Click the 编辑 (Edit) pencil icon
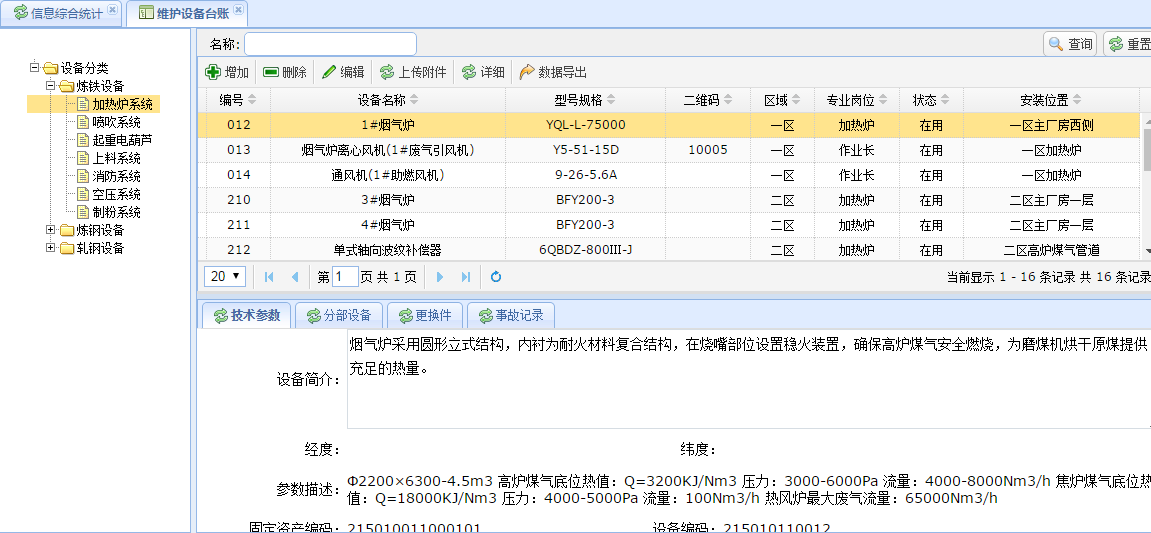This screenshot has height=533, width=1151. (329, 72)
